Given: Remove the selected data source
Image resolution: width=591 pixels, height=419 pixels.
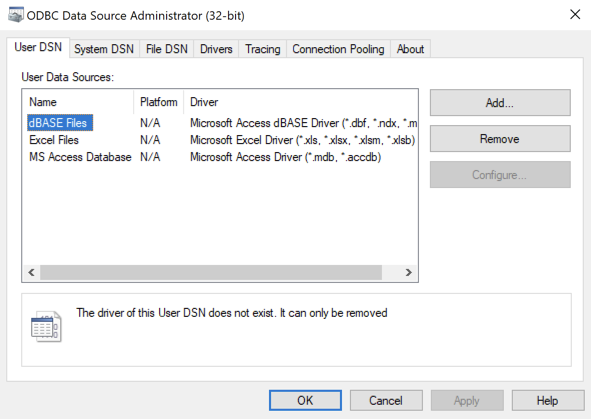Looking at the screenshot, I should 500,139.
